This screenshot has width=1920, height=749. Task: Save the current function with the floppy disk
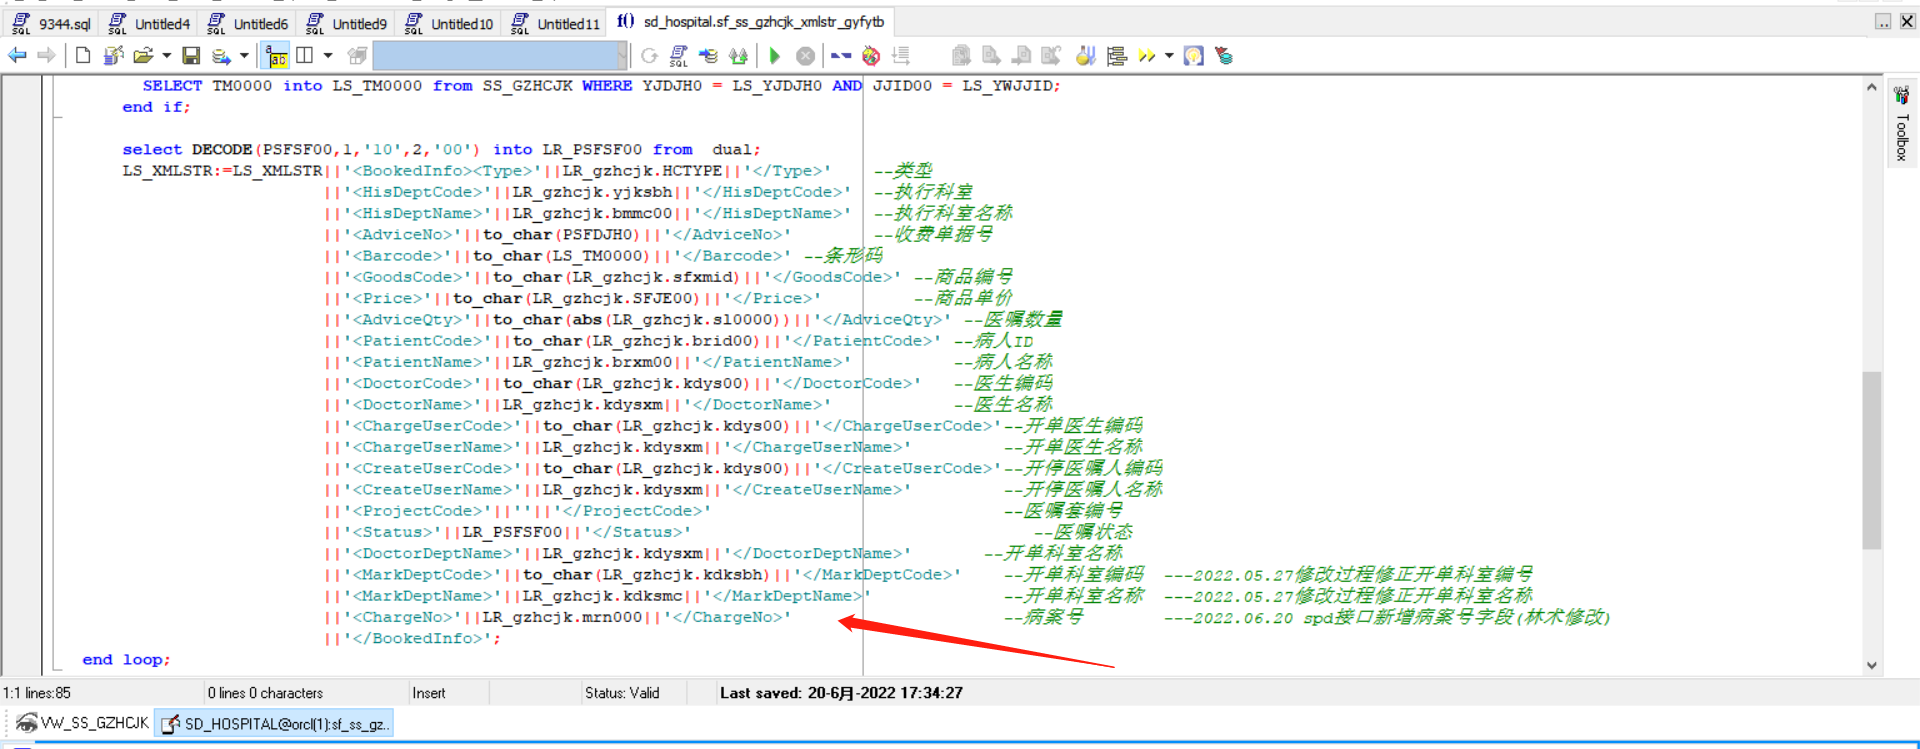pyautogui.click(x=191, y=56)
